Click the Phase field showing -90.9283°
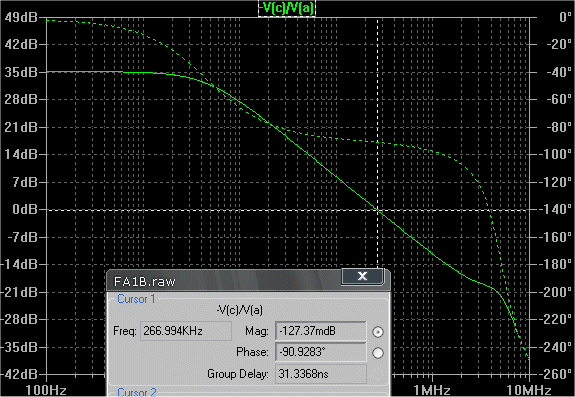The image size is (575, 397). [x=321, y=352]
